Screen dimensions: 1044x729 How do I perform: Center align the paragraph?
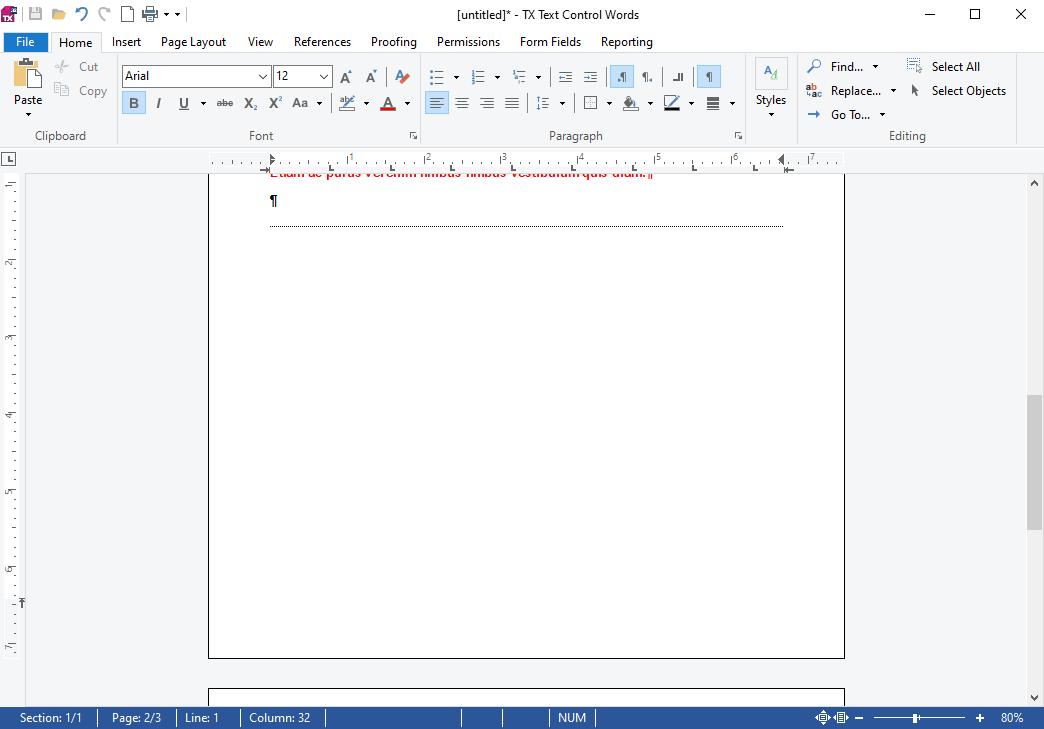pos(461,103)
